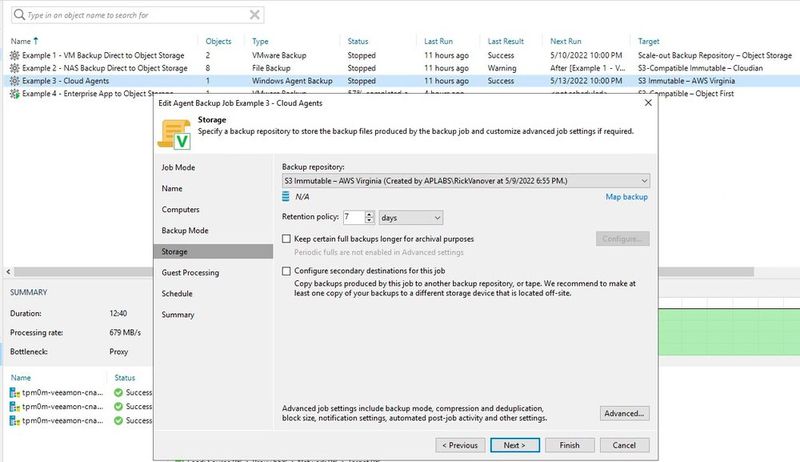This screenshot has width=800, height=462.
Task: Click Warning result for Example 2
Action: 502,68
